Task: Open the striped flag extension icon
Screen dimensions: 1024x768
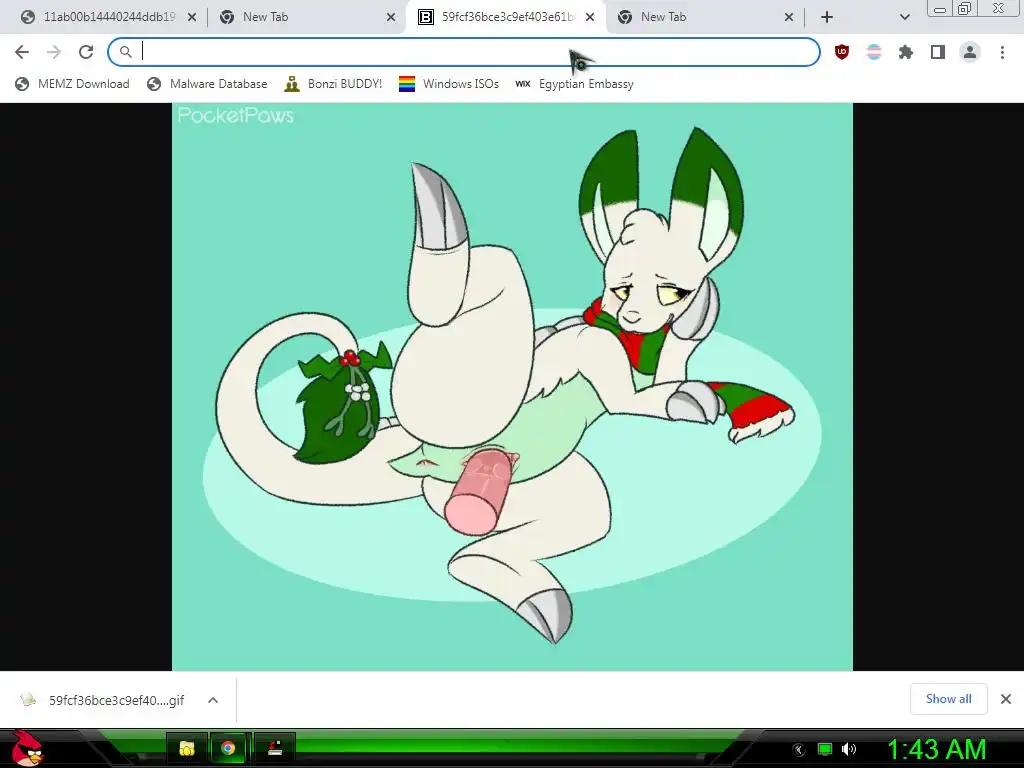Action: pyautogui.click(x=874, y=52)
